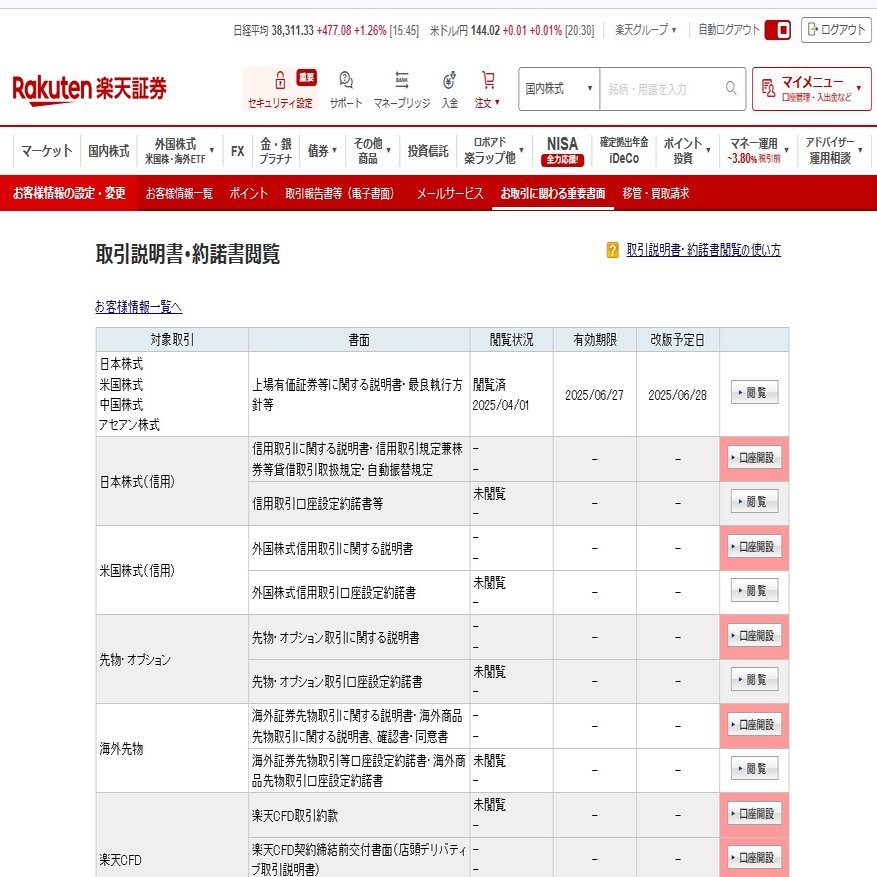Click 口座開設 for 楽天CFD取引約款
The image size is (877, 877).
[754, 813]
